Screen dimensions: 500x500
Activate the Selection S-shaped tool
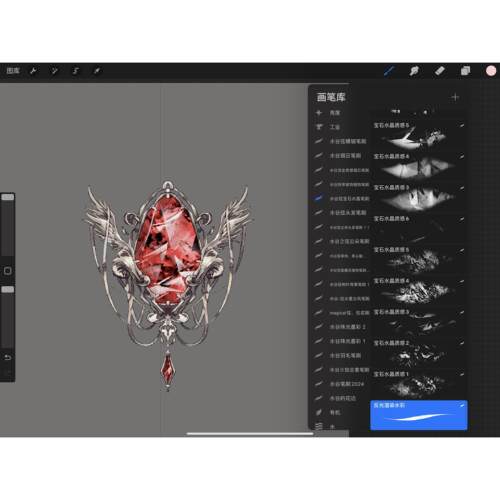76,71
